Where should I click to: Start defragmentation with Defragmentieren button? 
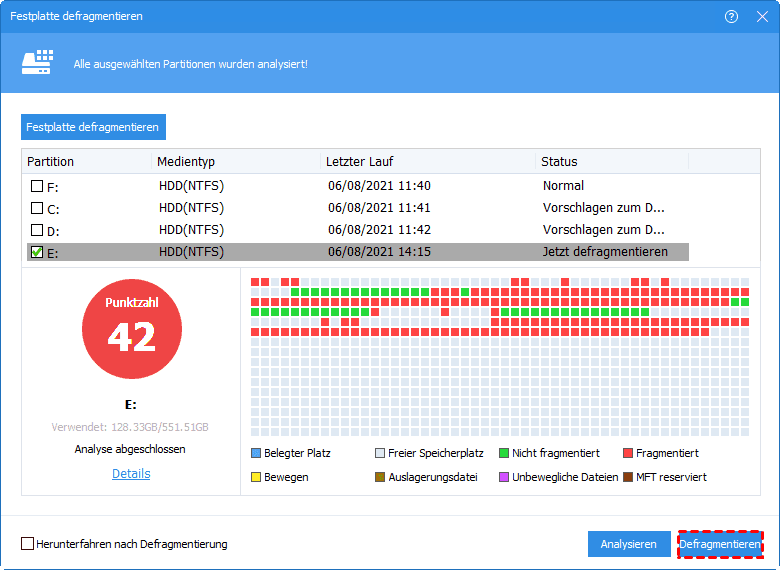pos(720,544)
